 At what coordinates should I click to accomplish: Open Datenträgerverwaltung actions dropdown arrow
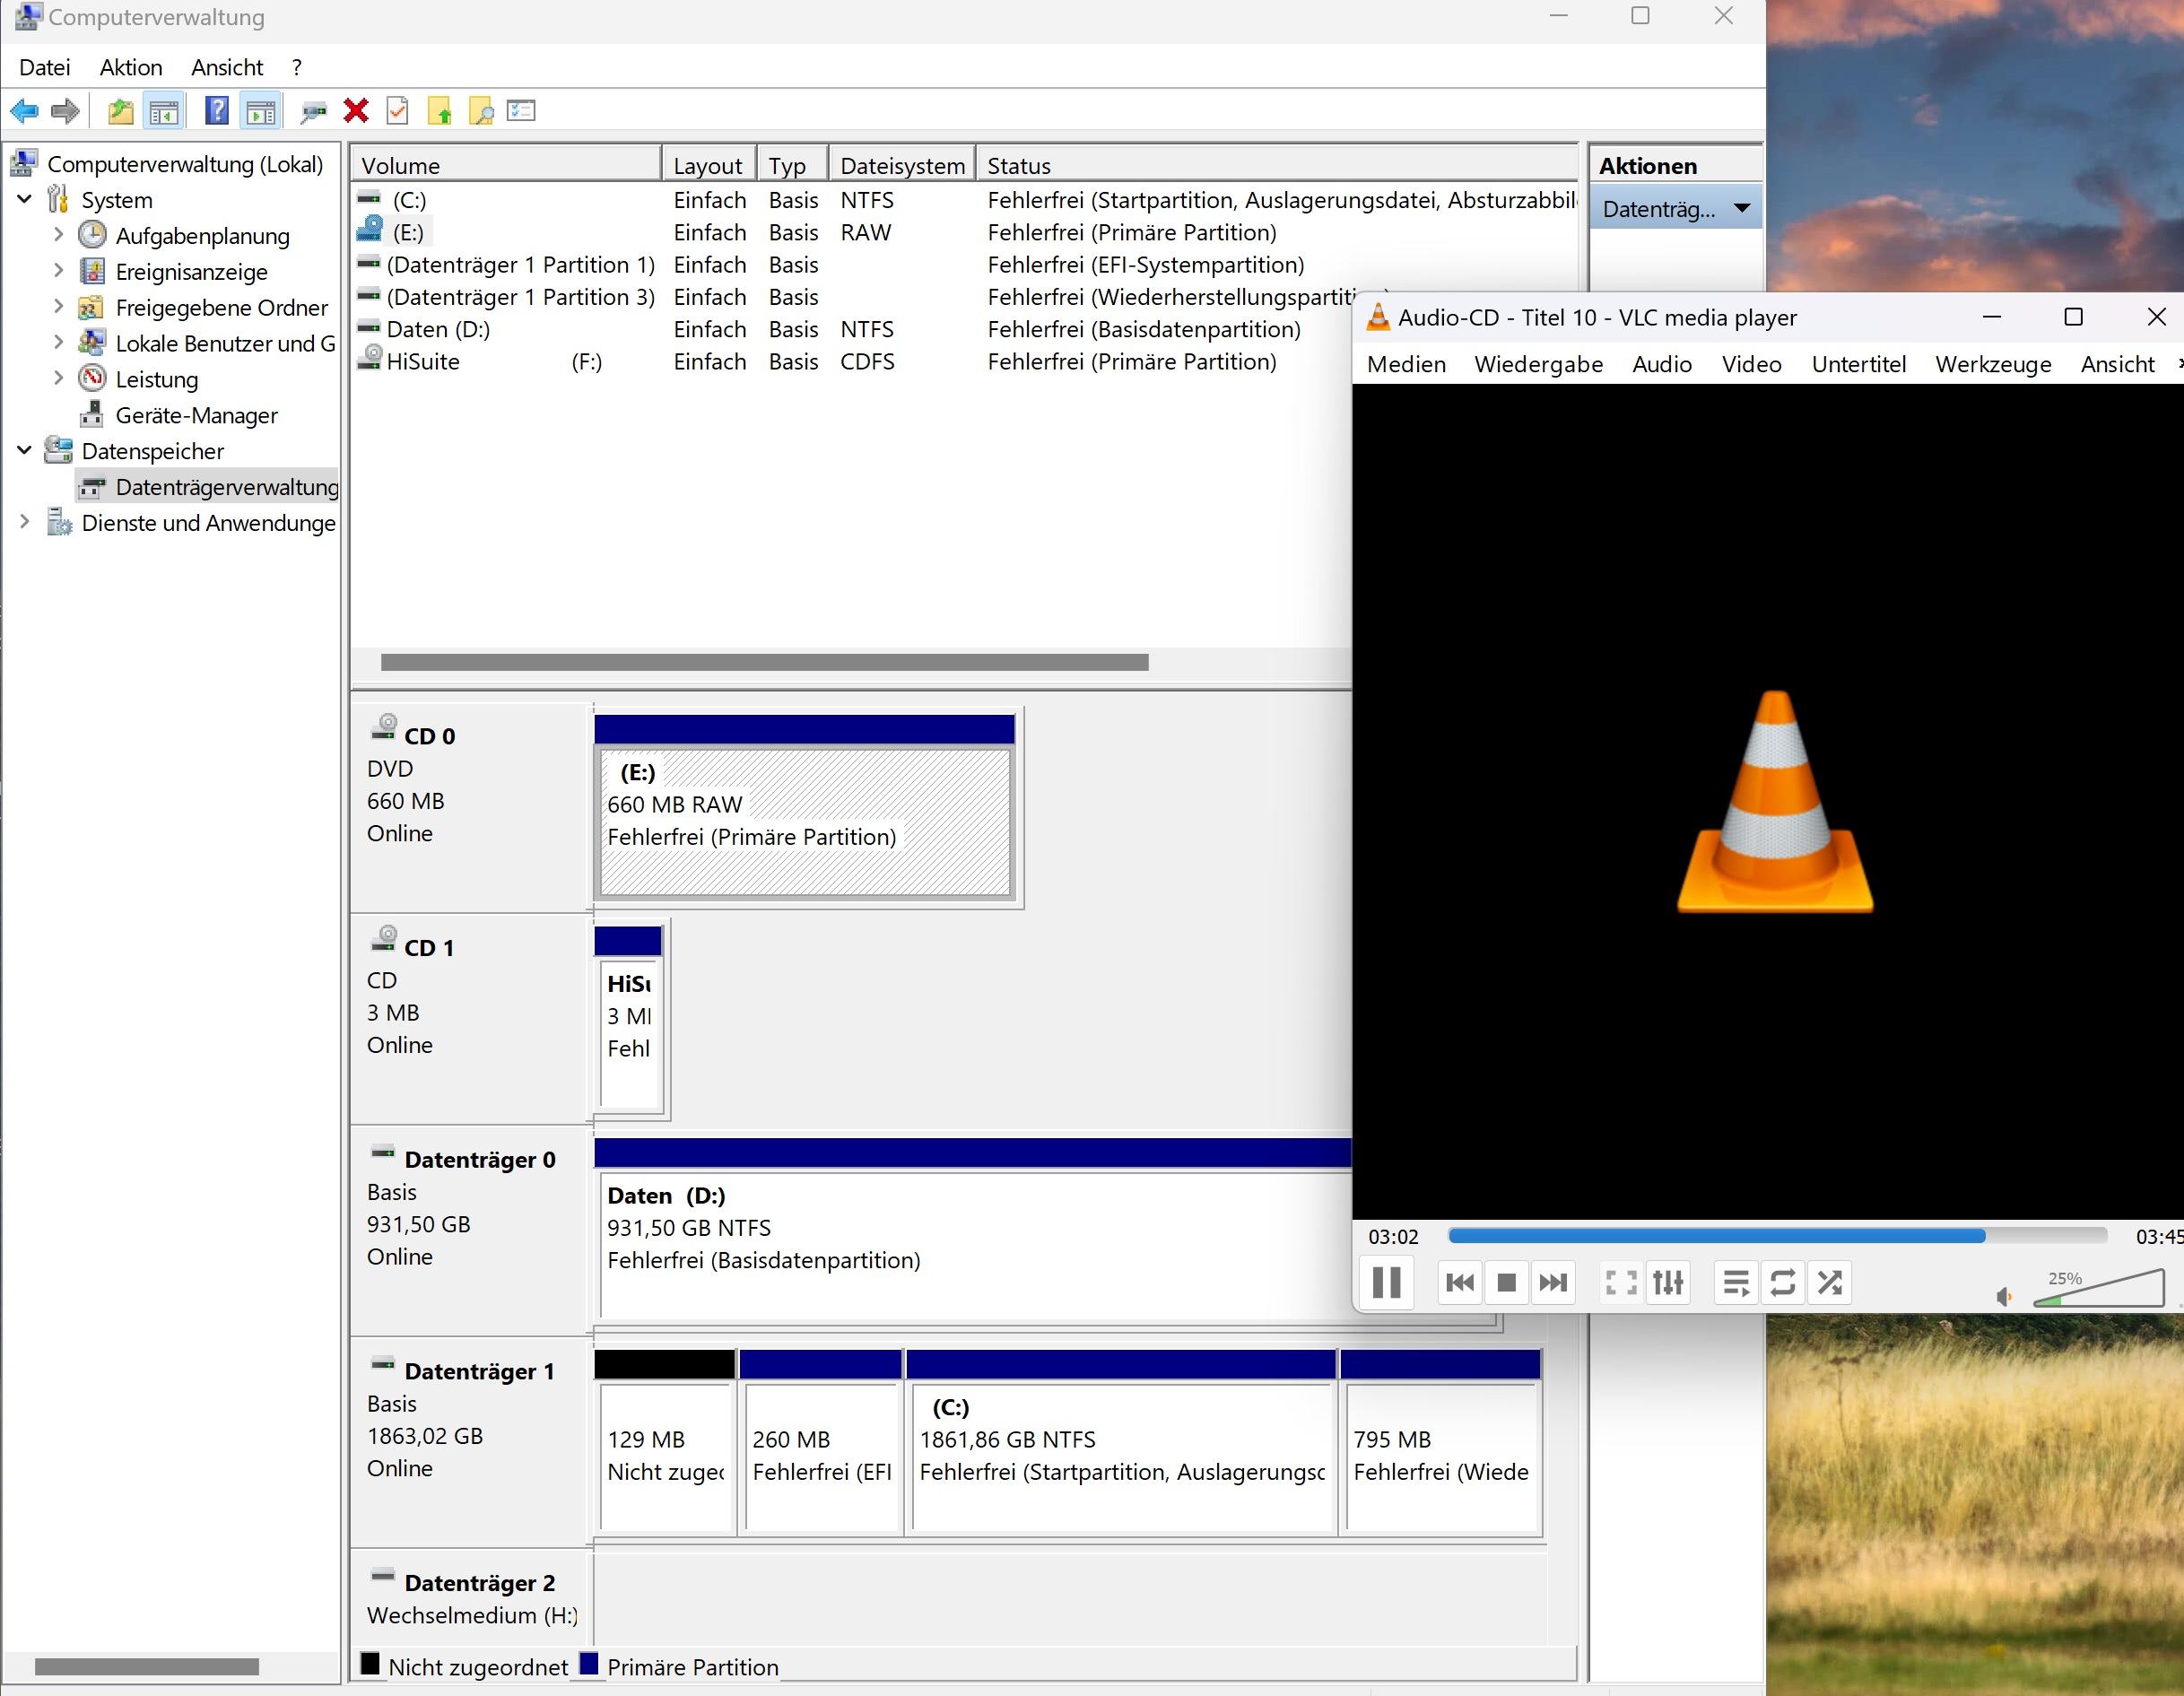click(x=1742, y=209)
